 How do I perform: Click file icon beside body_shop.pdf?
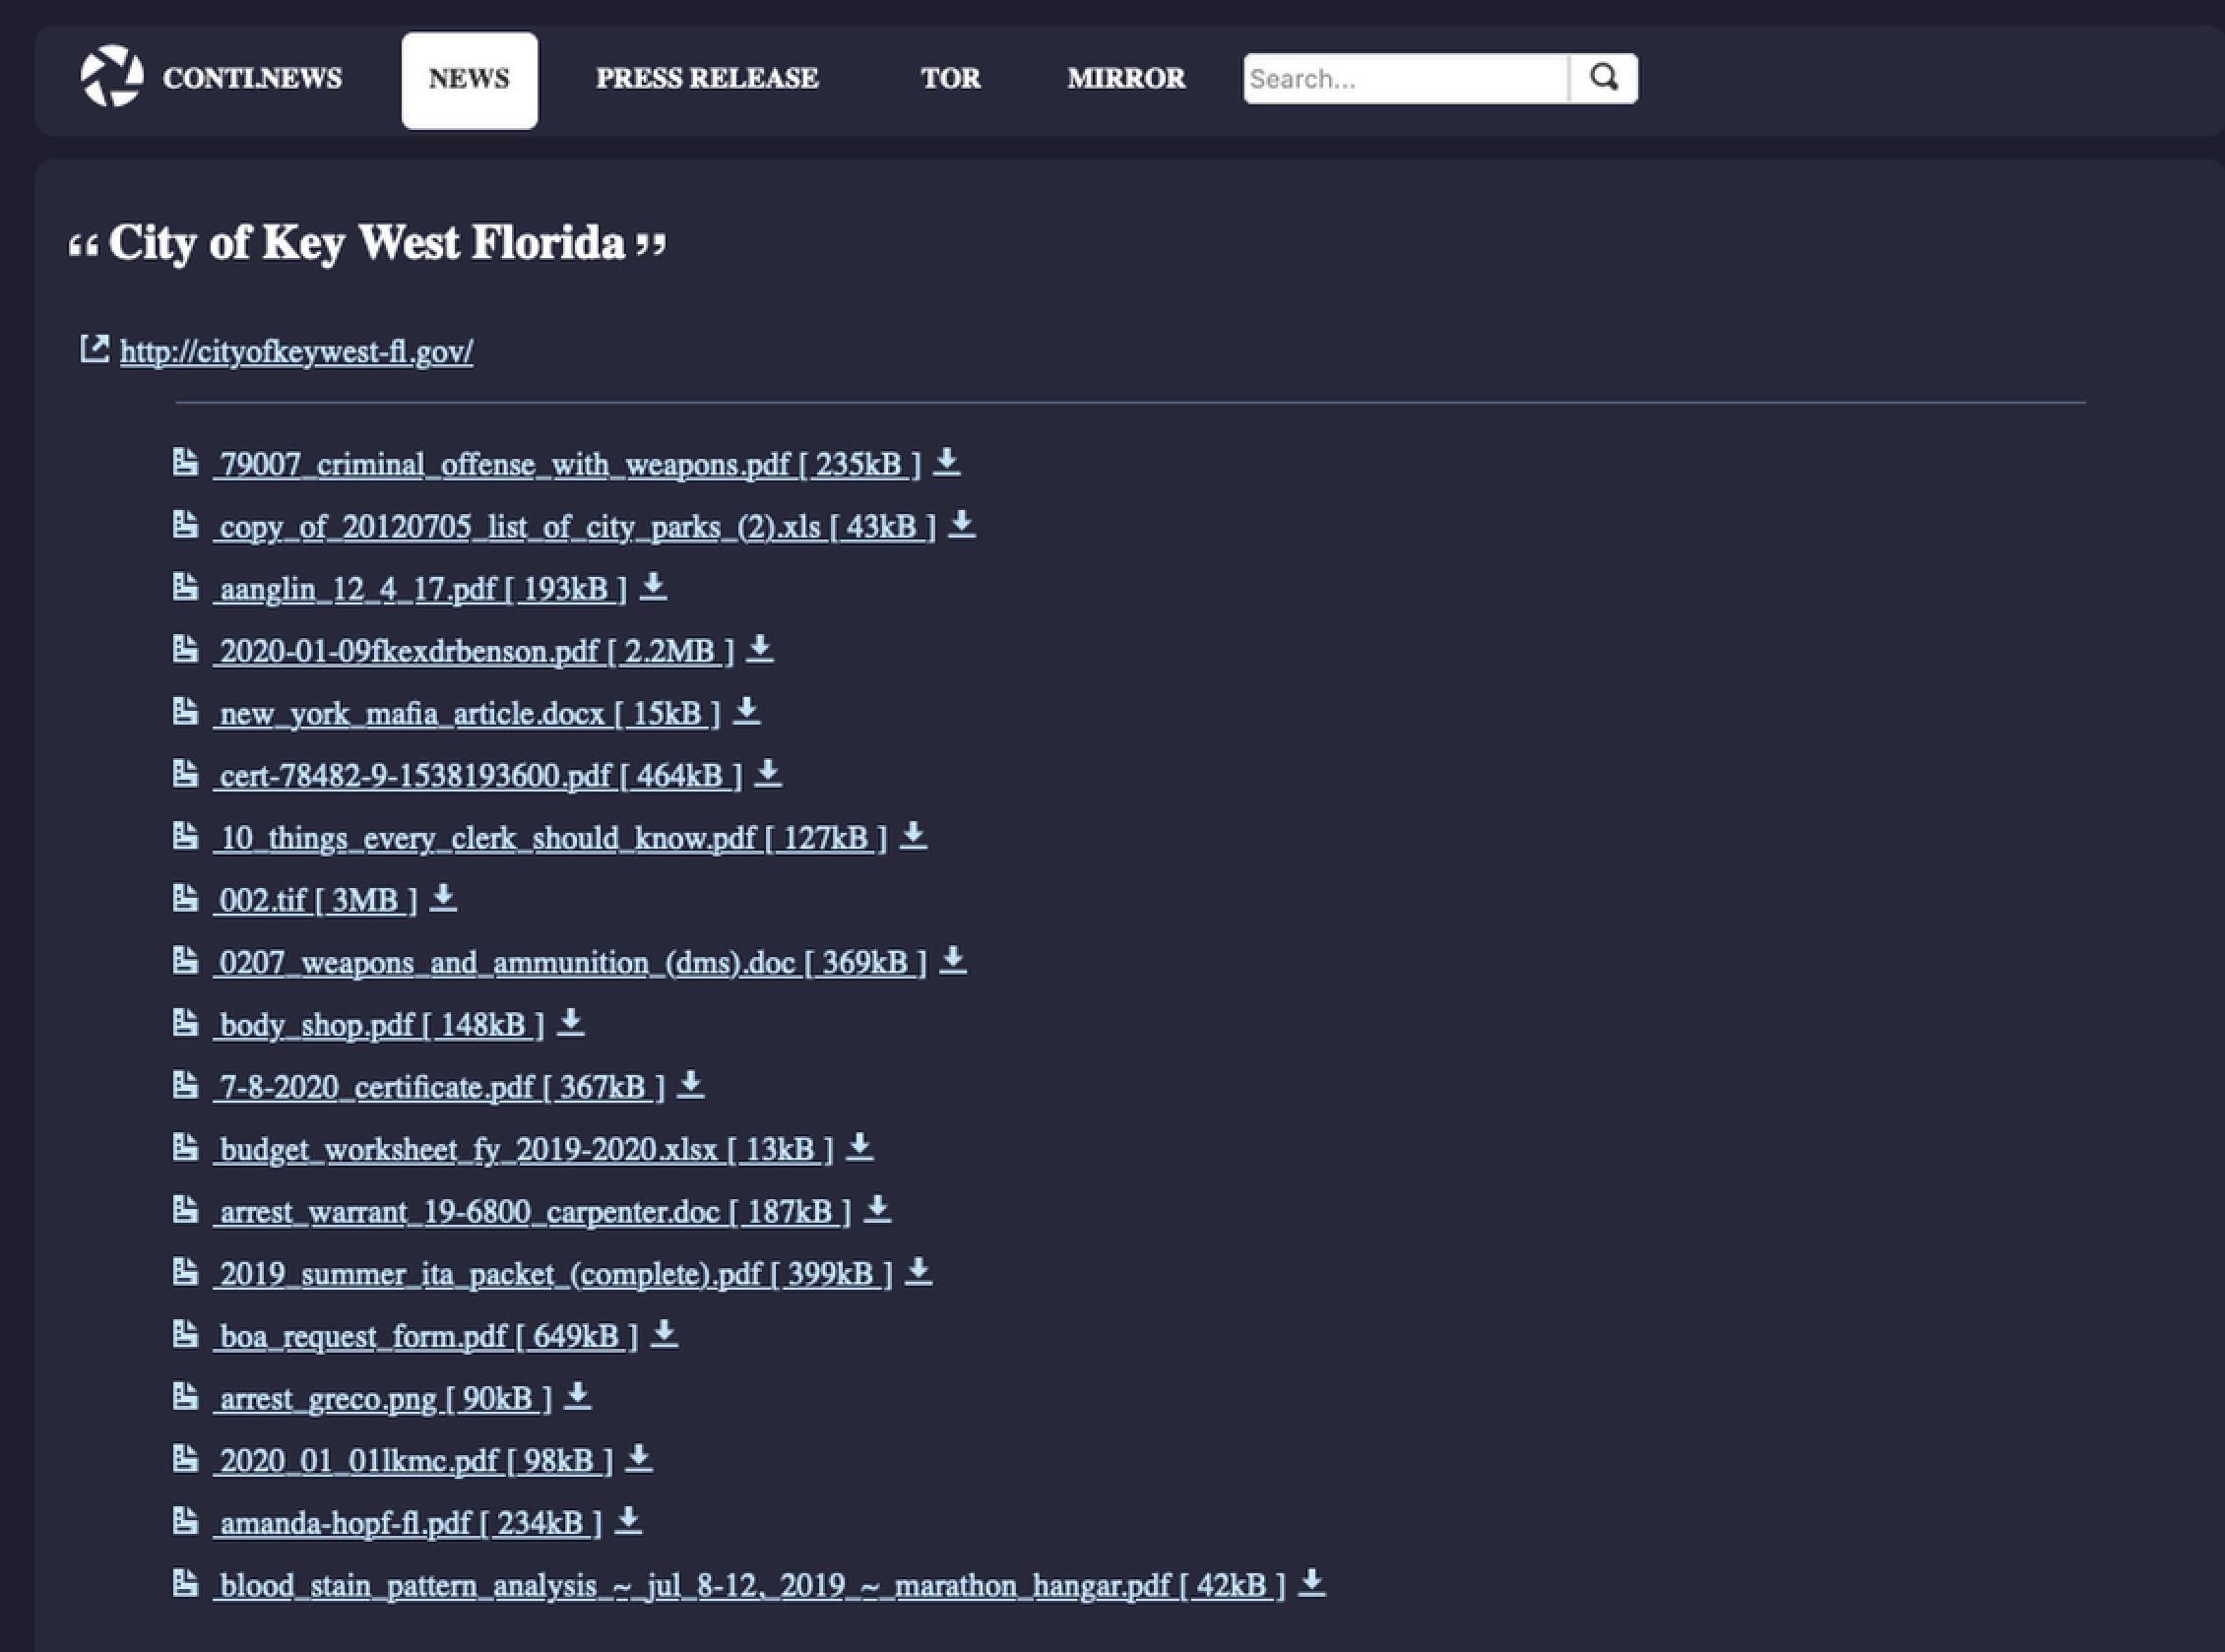tap(185, 1022)
